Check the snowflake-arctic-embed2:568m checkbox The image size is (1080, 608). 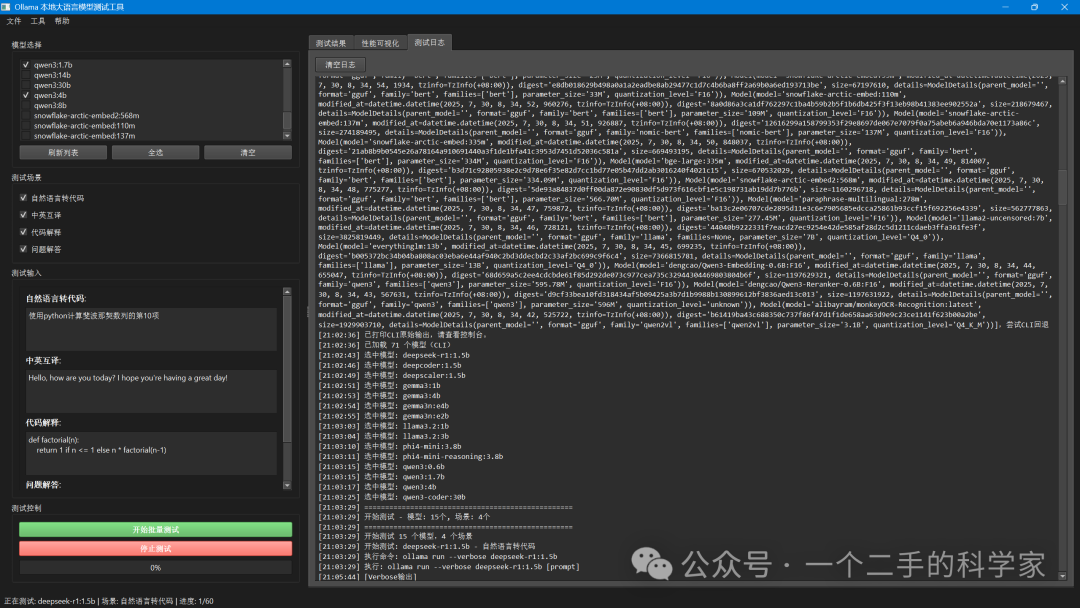(26, 116)
